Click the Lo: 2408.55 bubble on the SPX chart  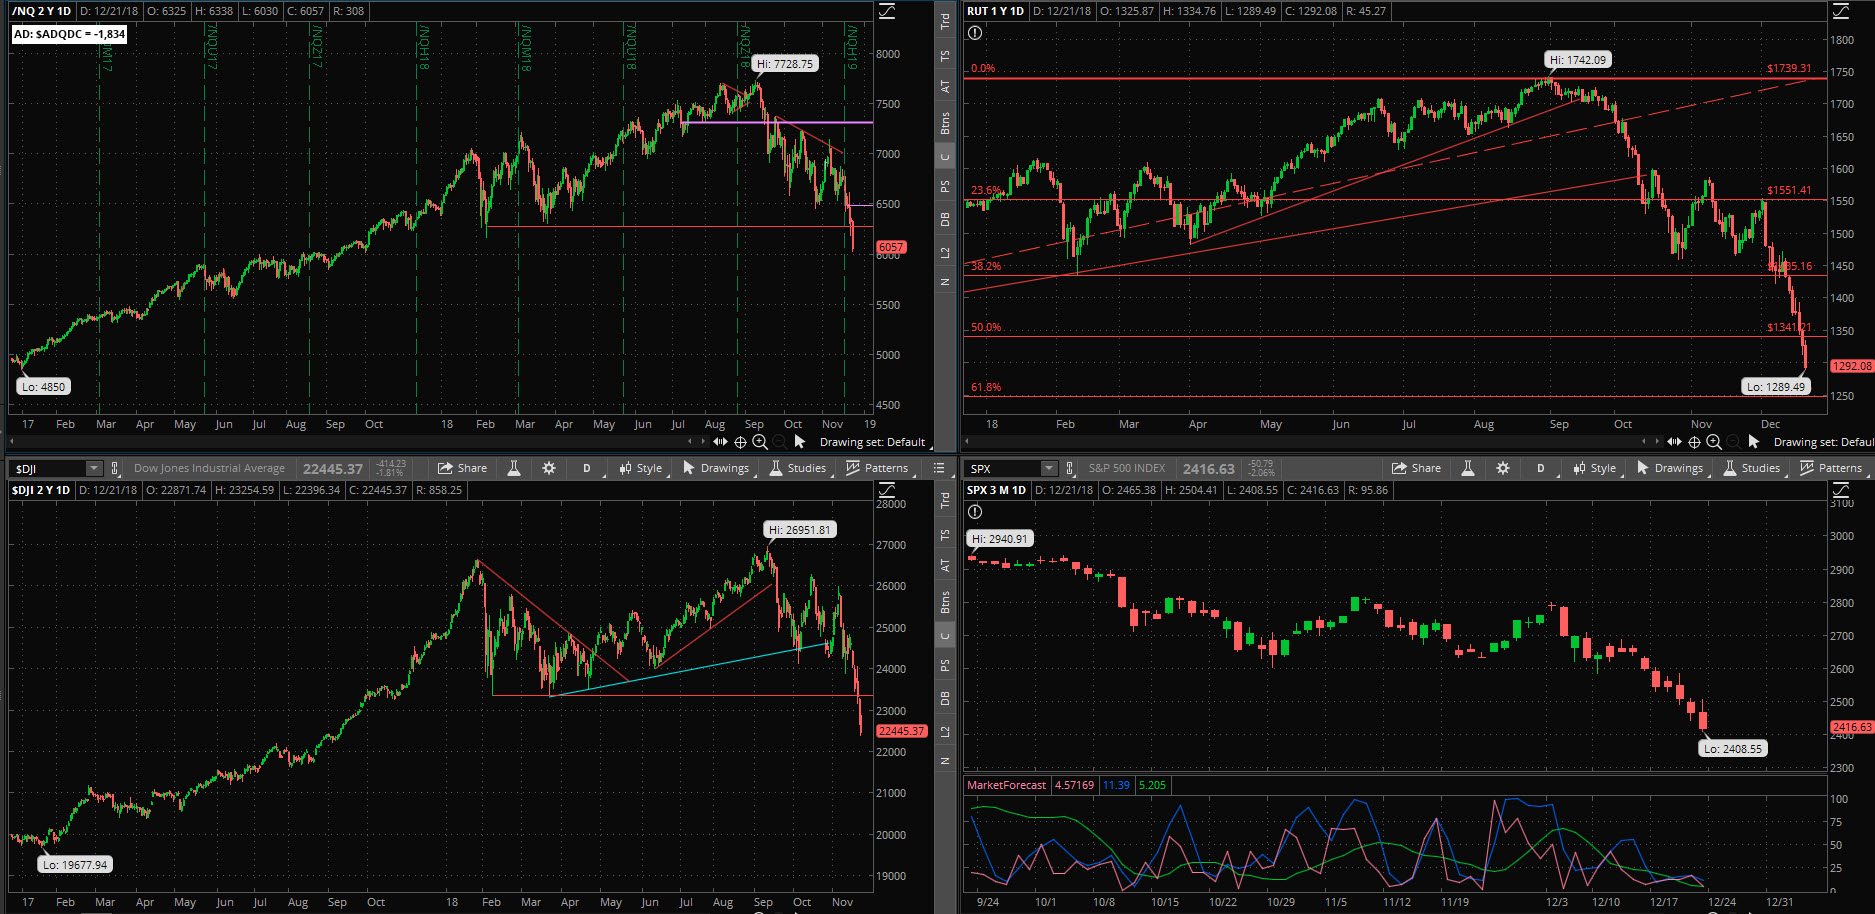[x=1733, y=749]
